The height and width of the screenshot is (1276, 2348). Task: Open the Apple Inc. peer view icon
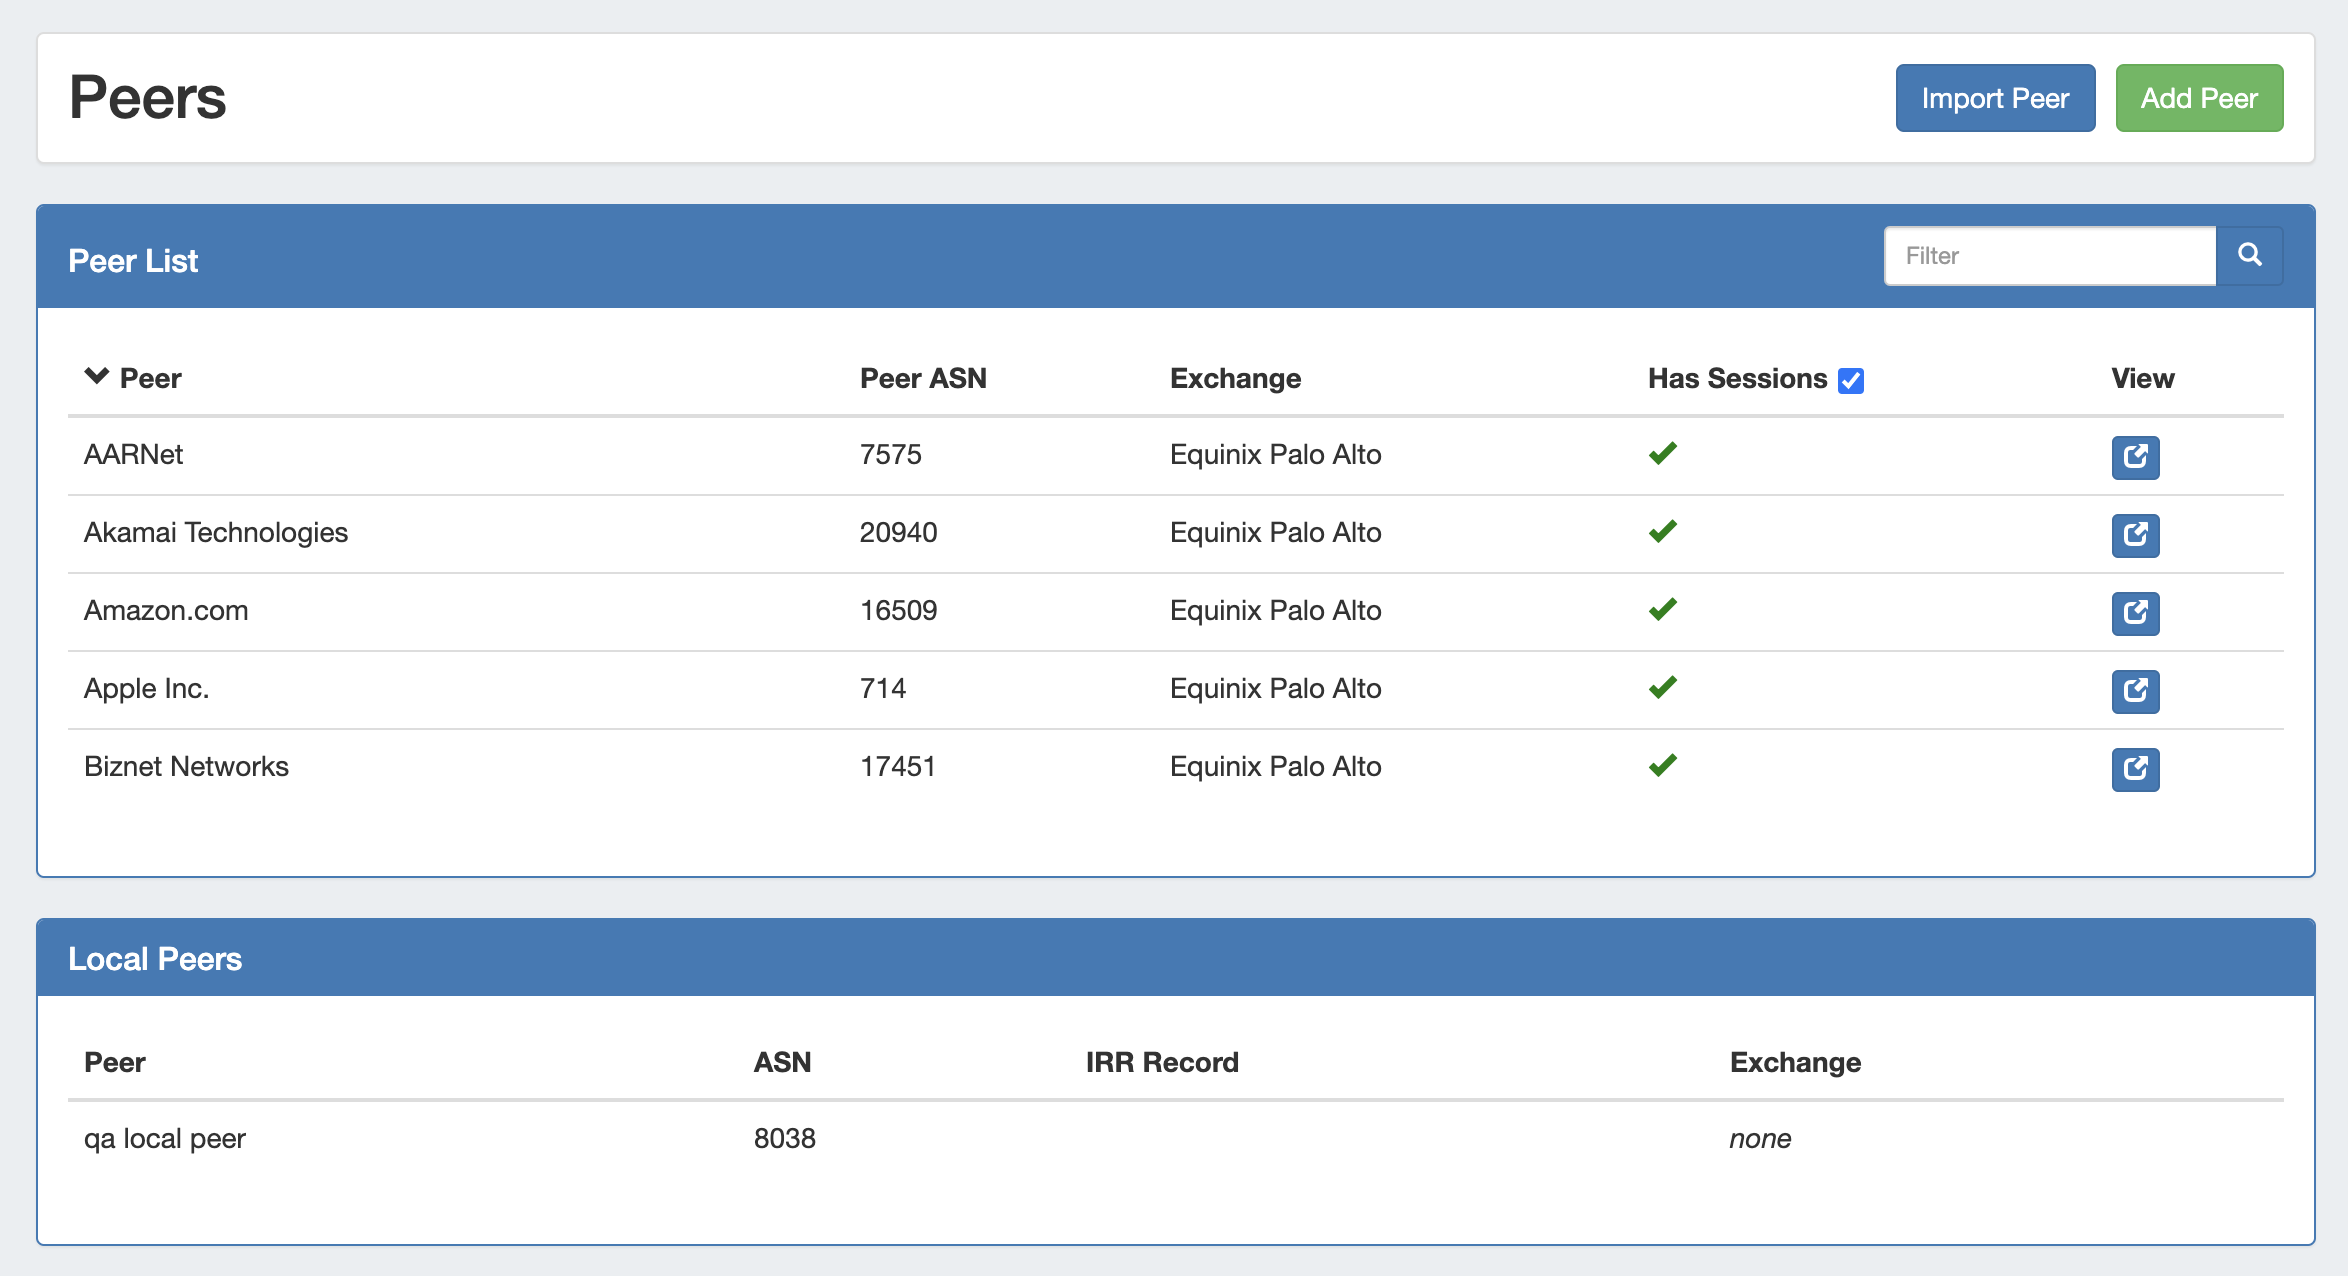[2135, 691]
